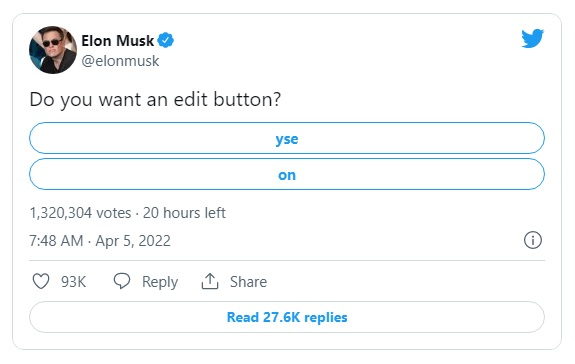The width and height of the screenshot is (575, 364).
Task: Click the share upload arrow icon
Action: click(210, 281)
